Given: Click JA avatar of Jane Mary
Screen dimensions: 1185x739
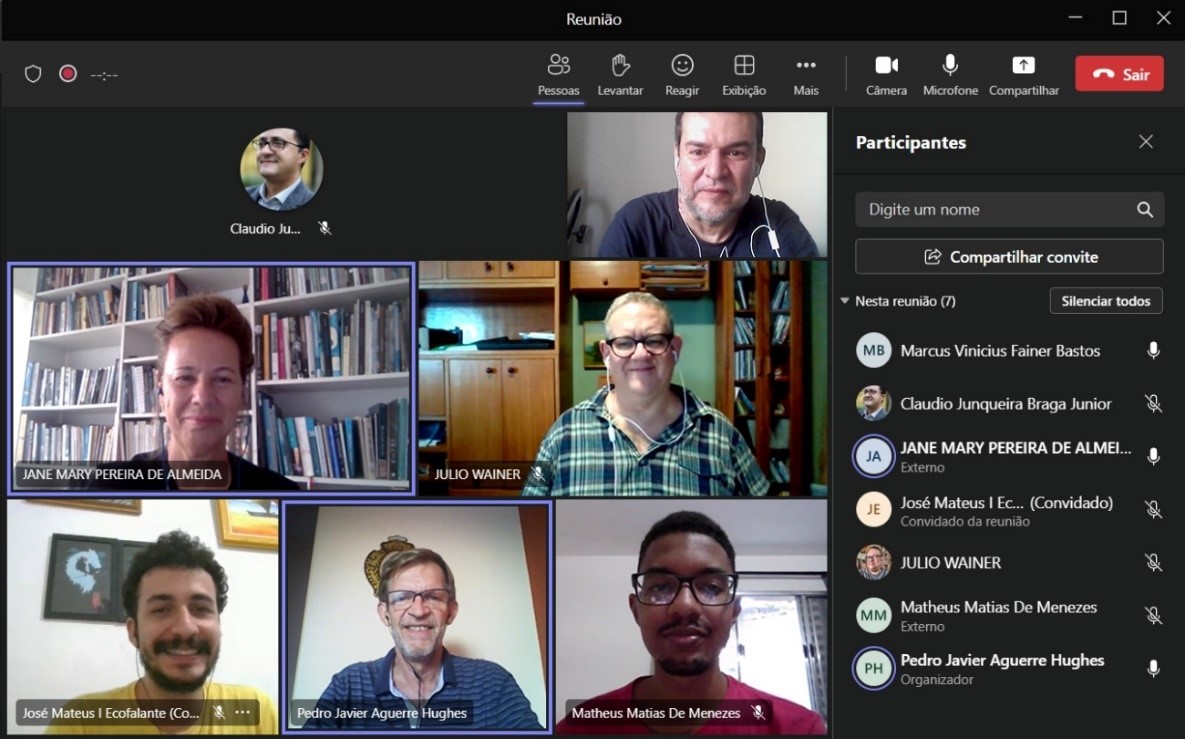Looking at the screenshot, I should point(873,456).
